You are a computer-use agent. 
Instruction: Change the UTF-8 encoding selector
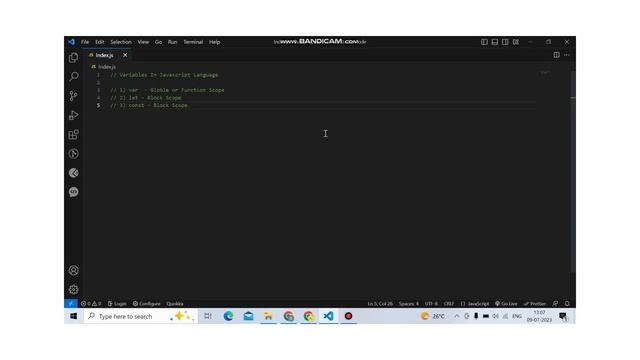click(x=431, y=304)
